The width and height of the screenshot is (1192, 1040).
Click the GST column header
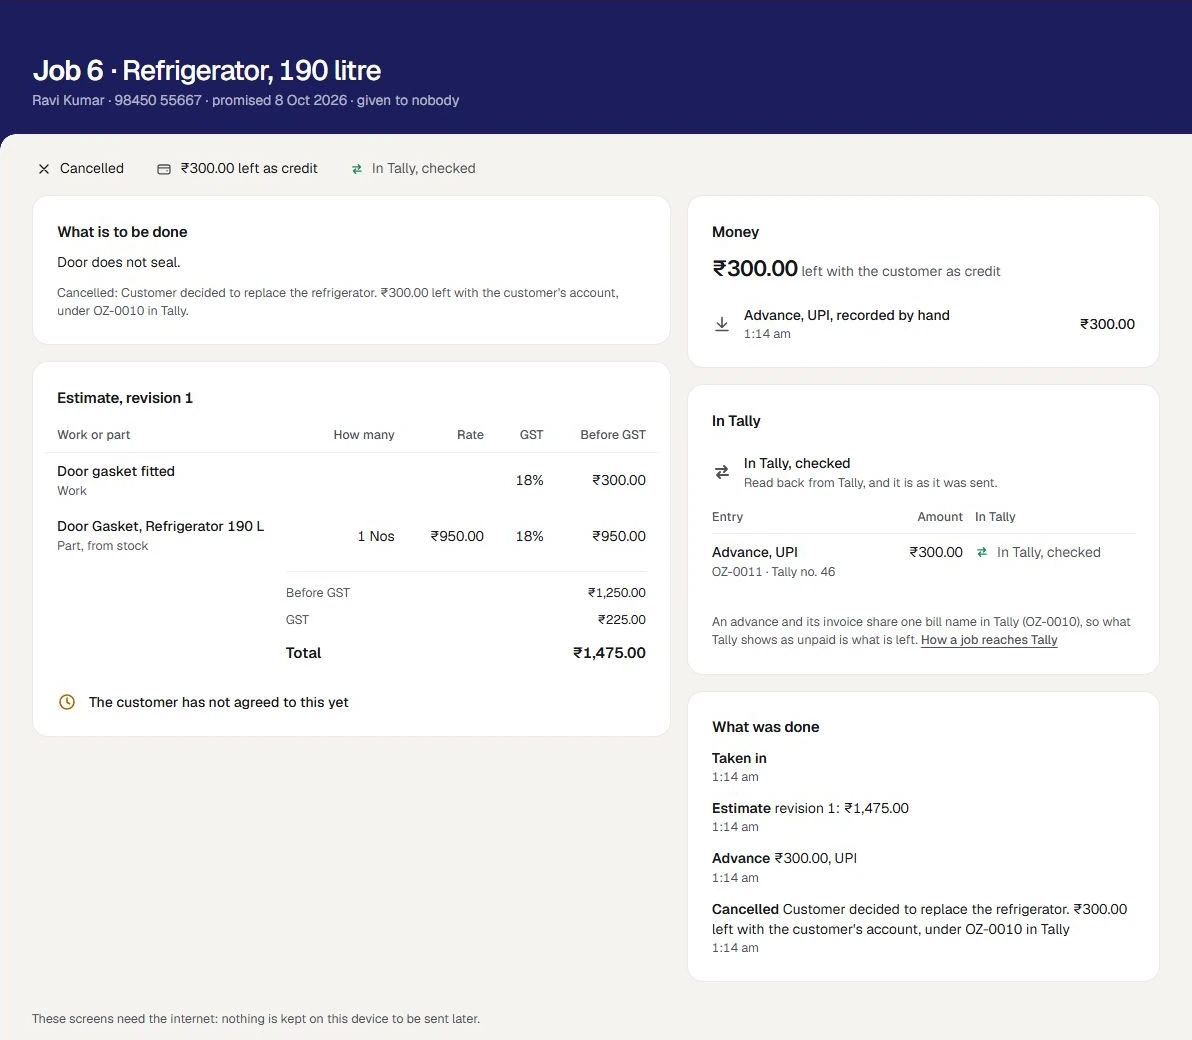click(x=531, y=435)
